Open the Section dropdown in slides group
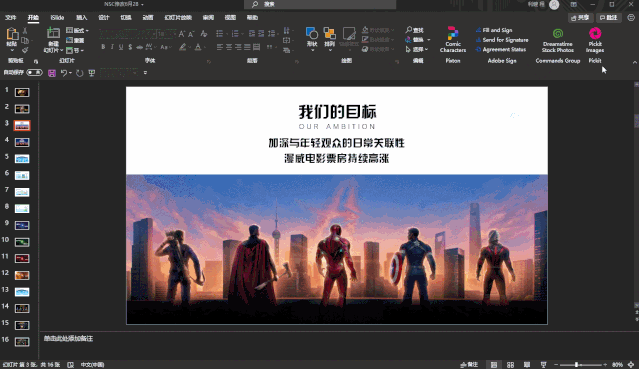 (x=75, y=50)
